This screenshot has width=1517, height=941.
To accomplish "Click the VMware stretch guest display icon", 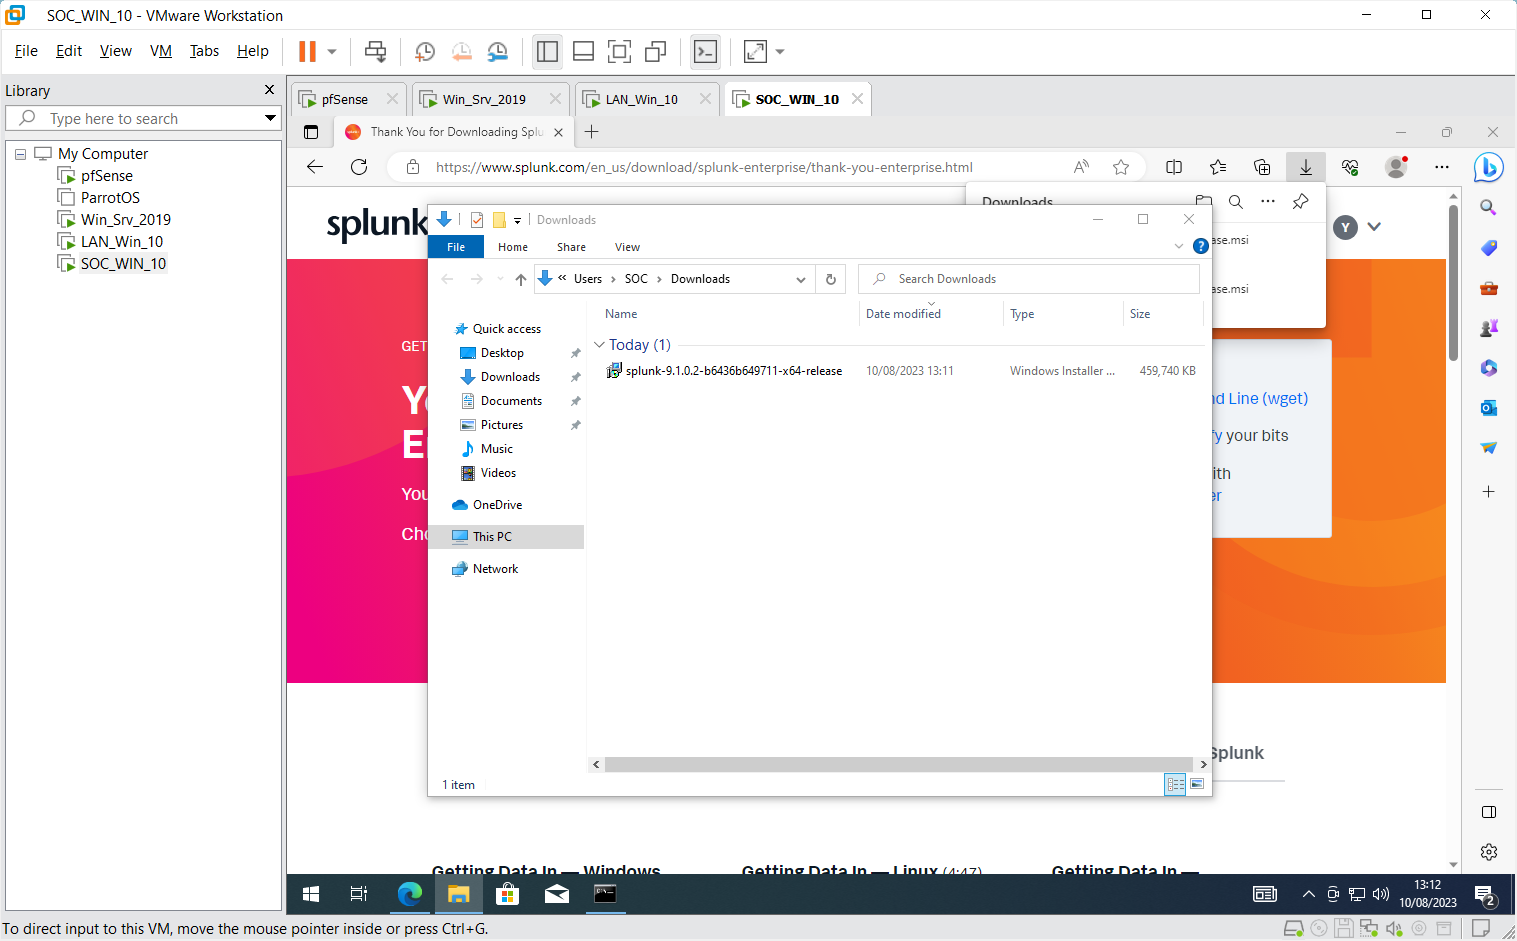I will point(755,52).
